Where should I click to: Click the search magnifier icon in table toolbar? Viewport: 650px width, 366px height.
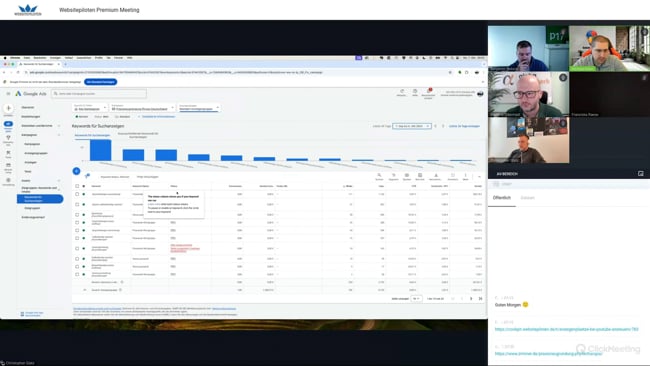(379, 175)
